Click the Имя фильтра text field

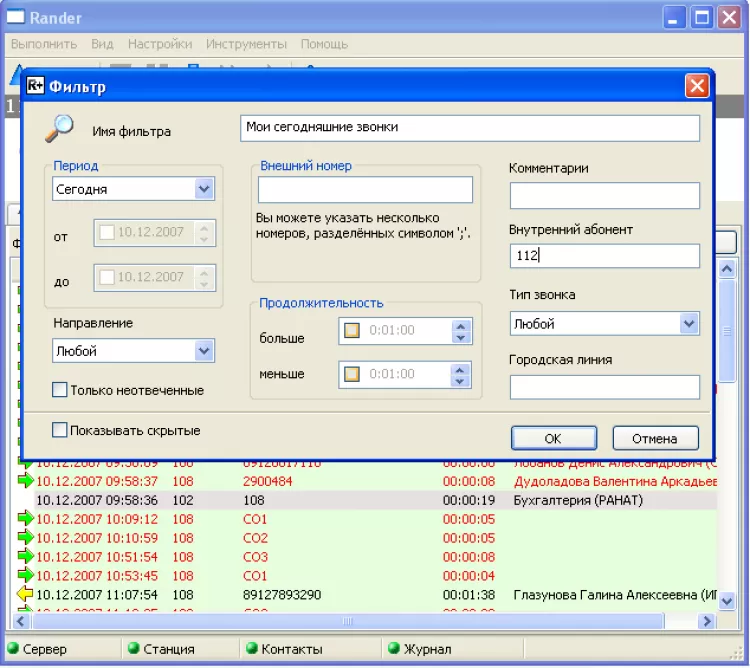click(470, 128)
